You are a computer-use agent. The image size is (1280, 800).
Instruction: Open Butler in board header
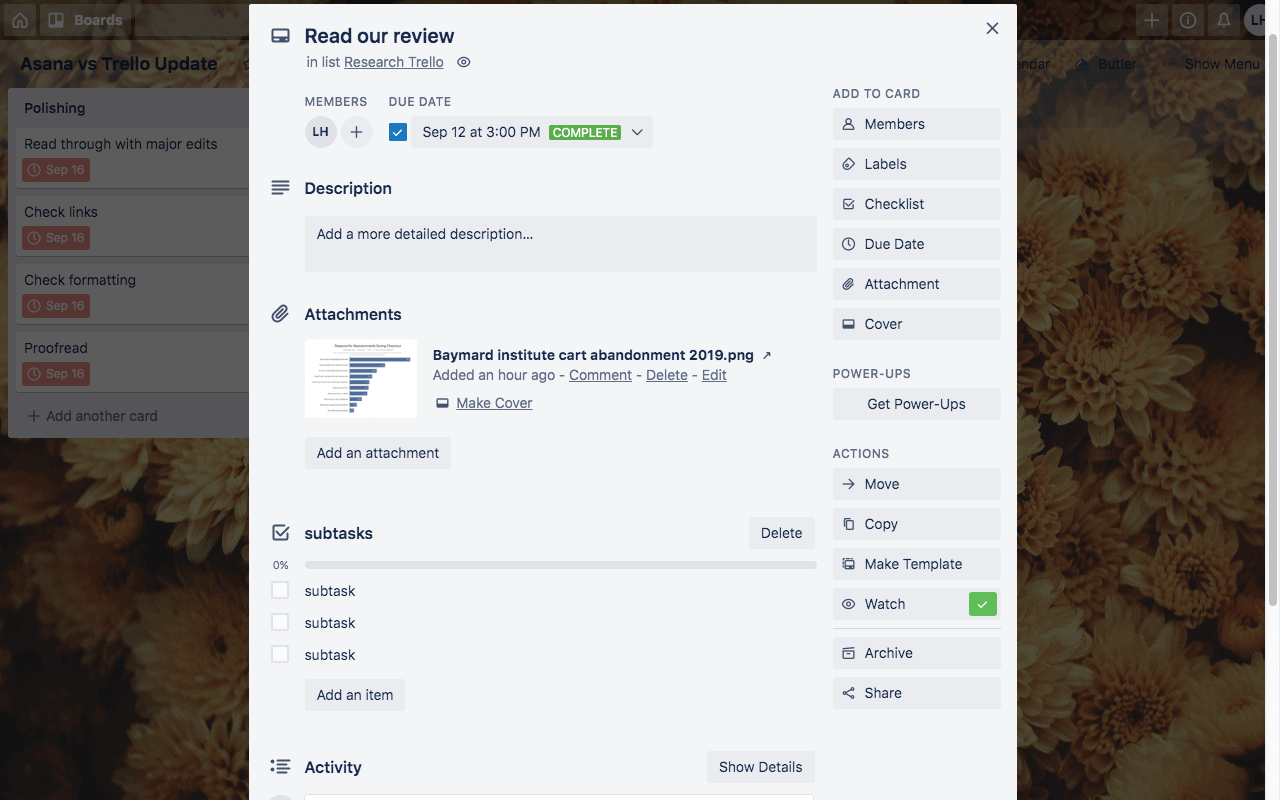pos(1106,64)
